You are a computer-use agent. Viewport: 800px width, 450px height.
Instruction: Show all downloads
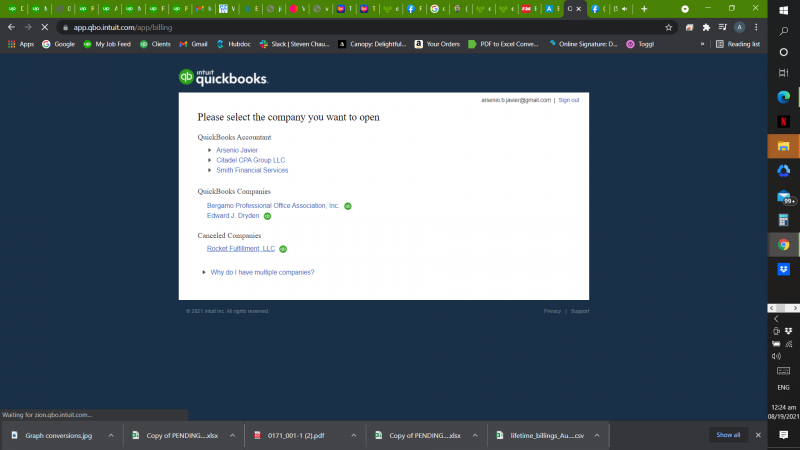click(x=728, y=435)
